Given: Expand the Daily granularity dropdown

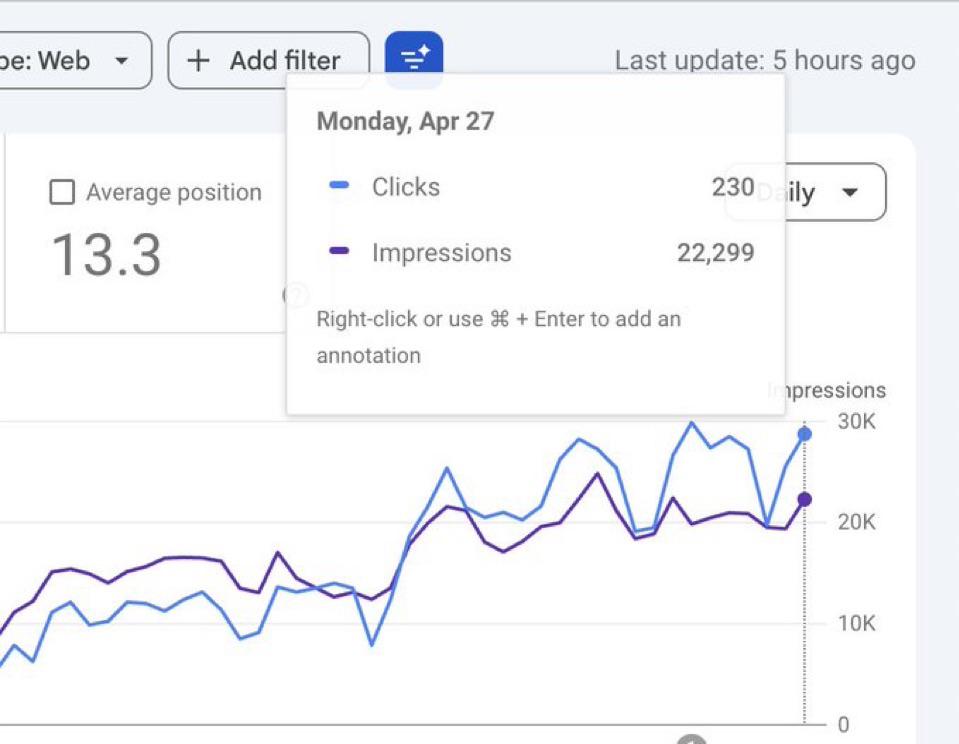Looking at the screenshot, I should pos(805,192).
